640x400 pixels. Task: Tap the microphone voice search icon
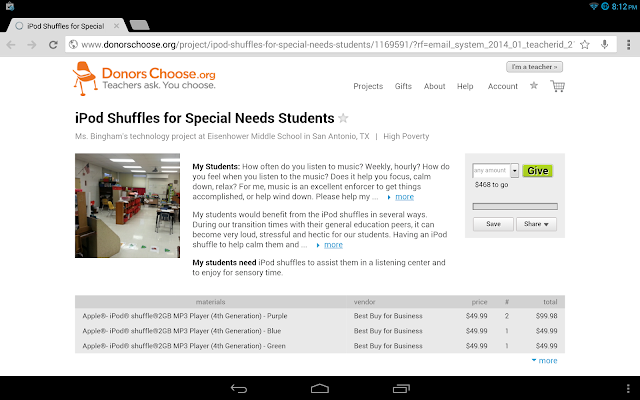[x=604, y=44]
